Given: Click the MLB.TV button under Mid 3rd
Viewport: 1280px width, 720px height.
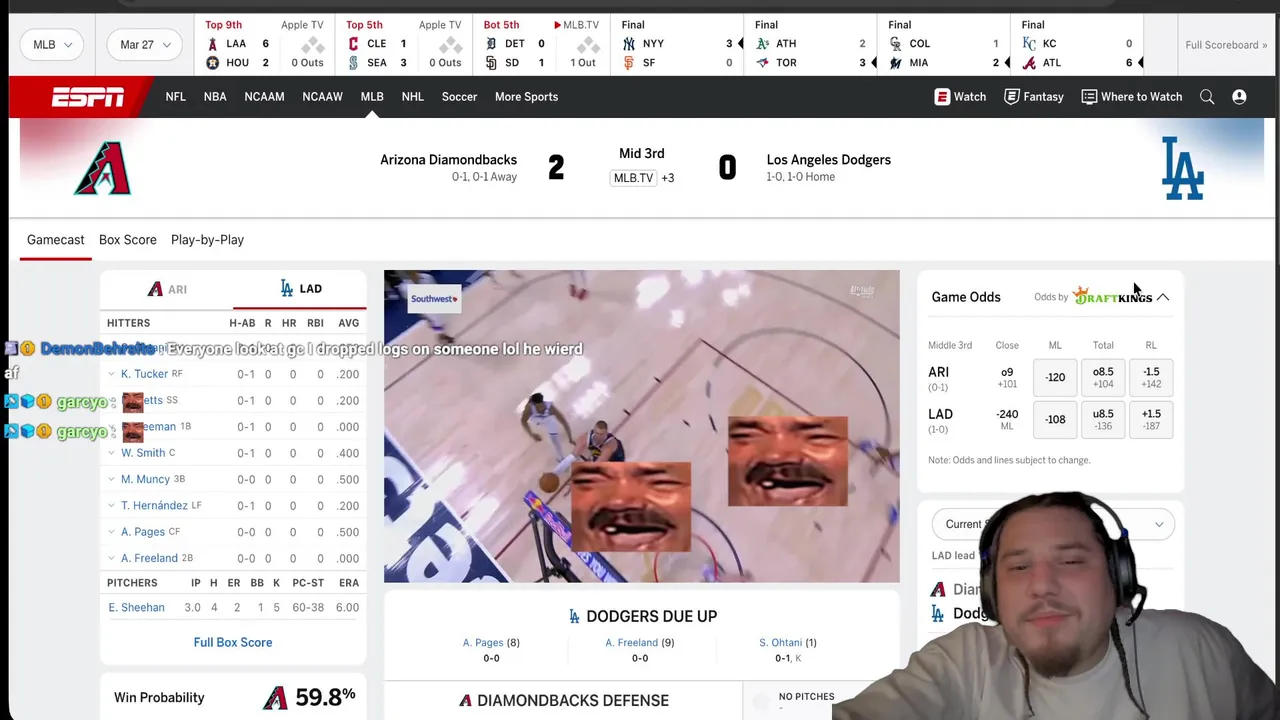Looking at the screenshot, I should pyautogui.click(x=633, y=178).
